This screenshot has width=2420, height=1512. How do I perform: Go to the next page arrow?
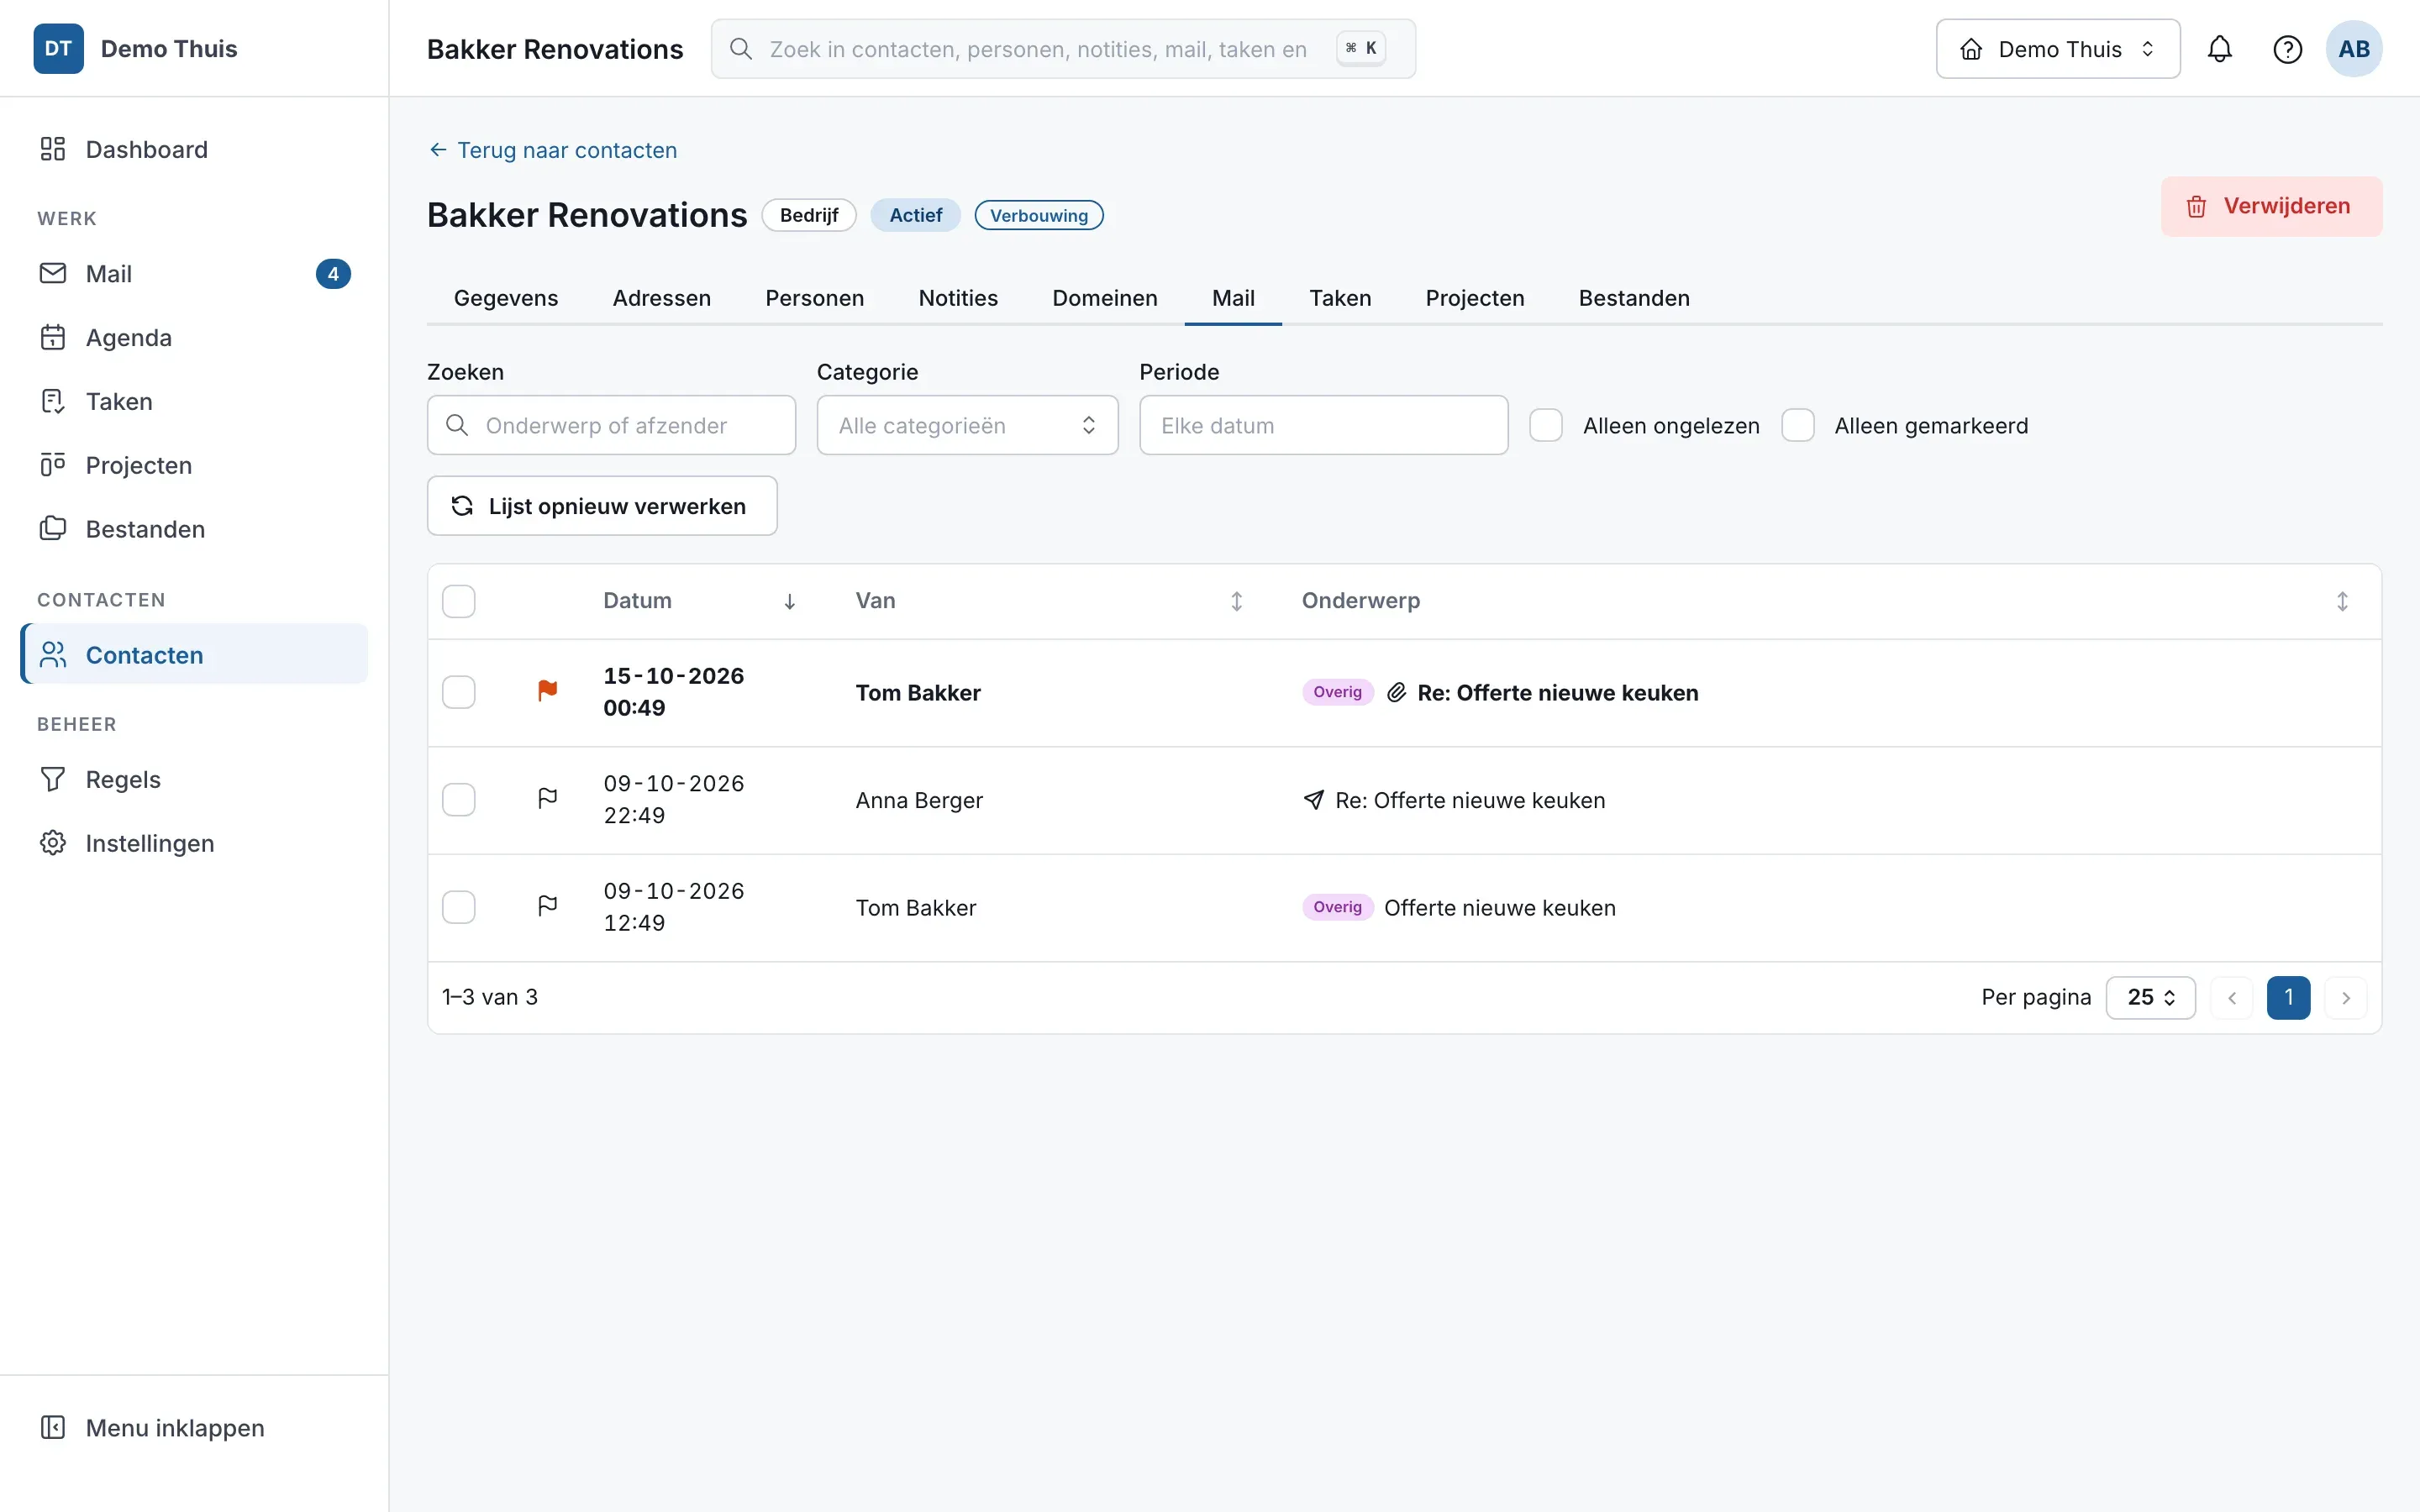coord(2345,998)
